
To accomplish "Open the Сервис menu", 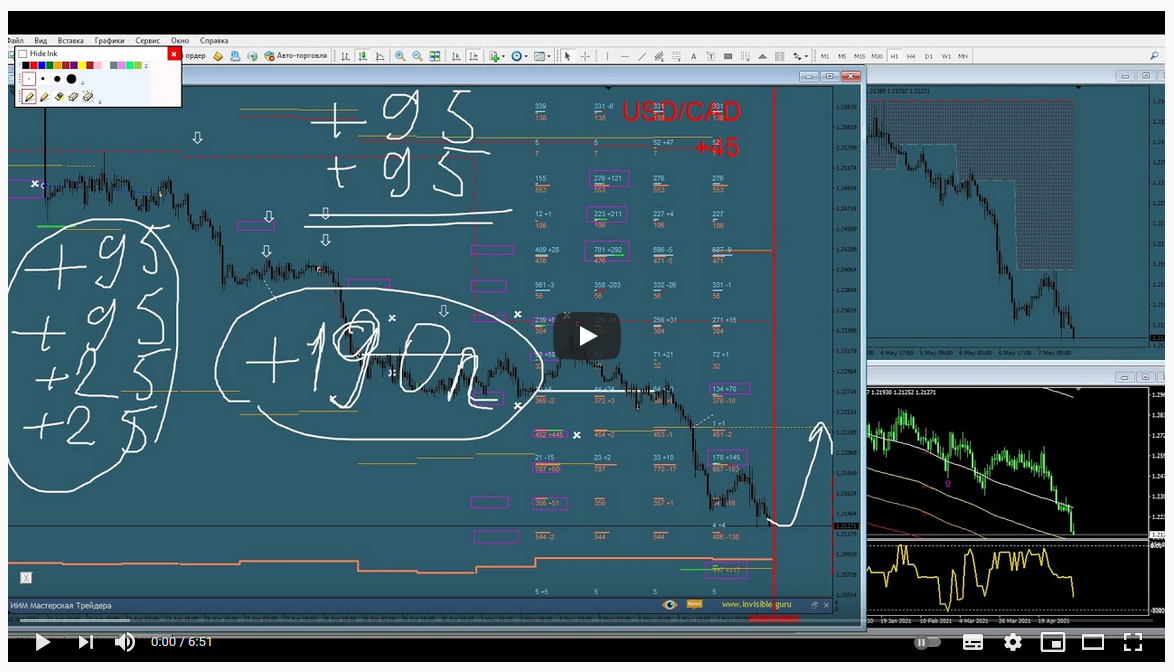I will pos(147,40).
